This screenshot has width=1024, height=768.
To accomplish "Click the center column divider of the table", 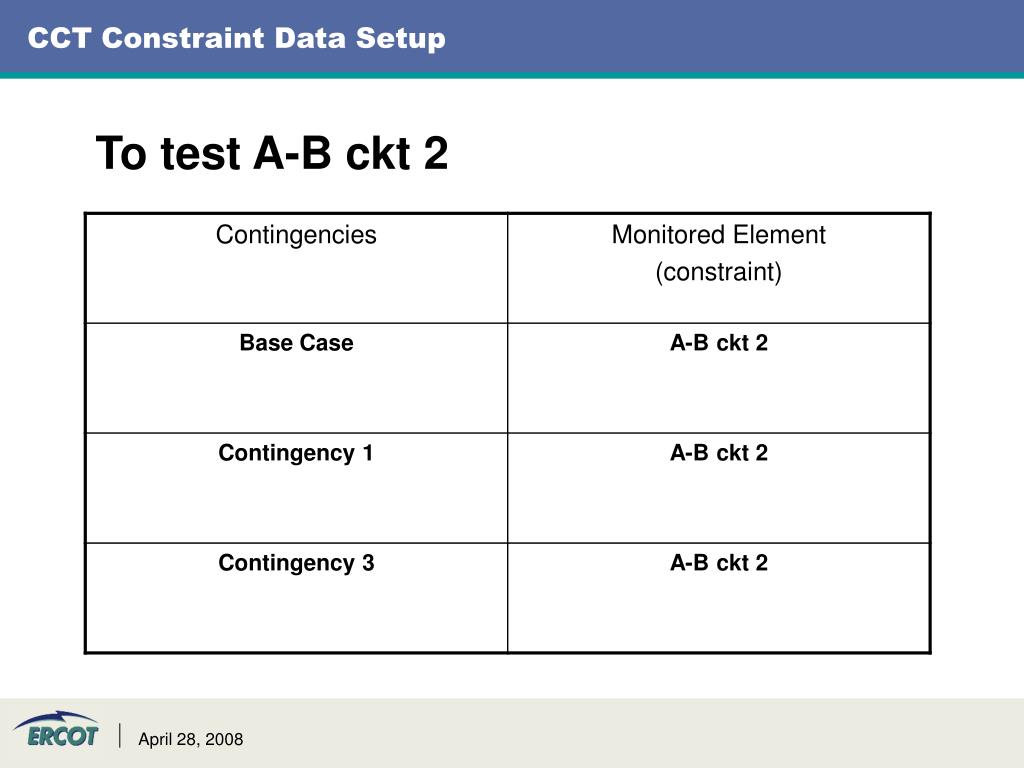I will pyautogui.click(x=507, y=432).
